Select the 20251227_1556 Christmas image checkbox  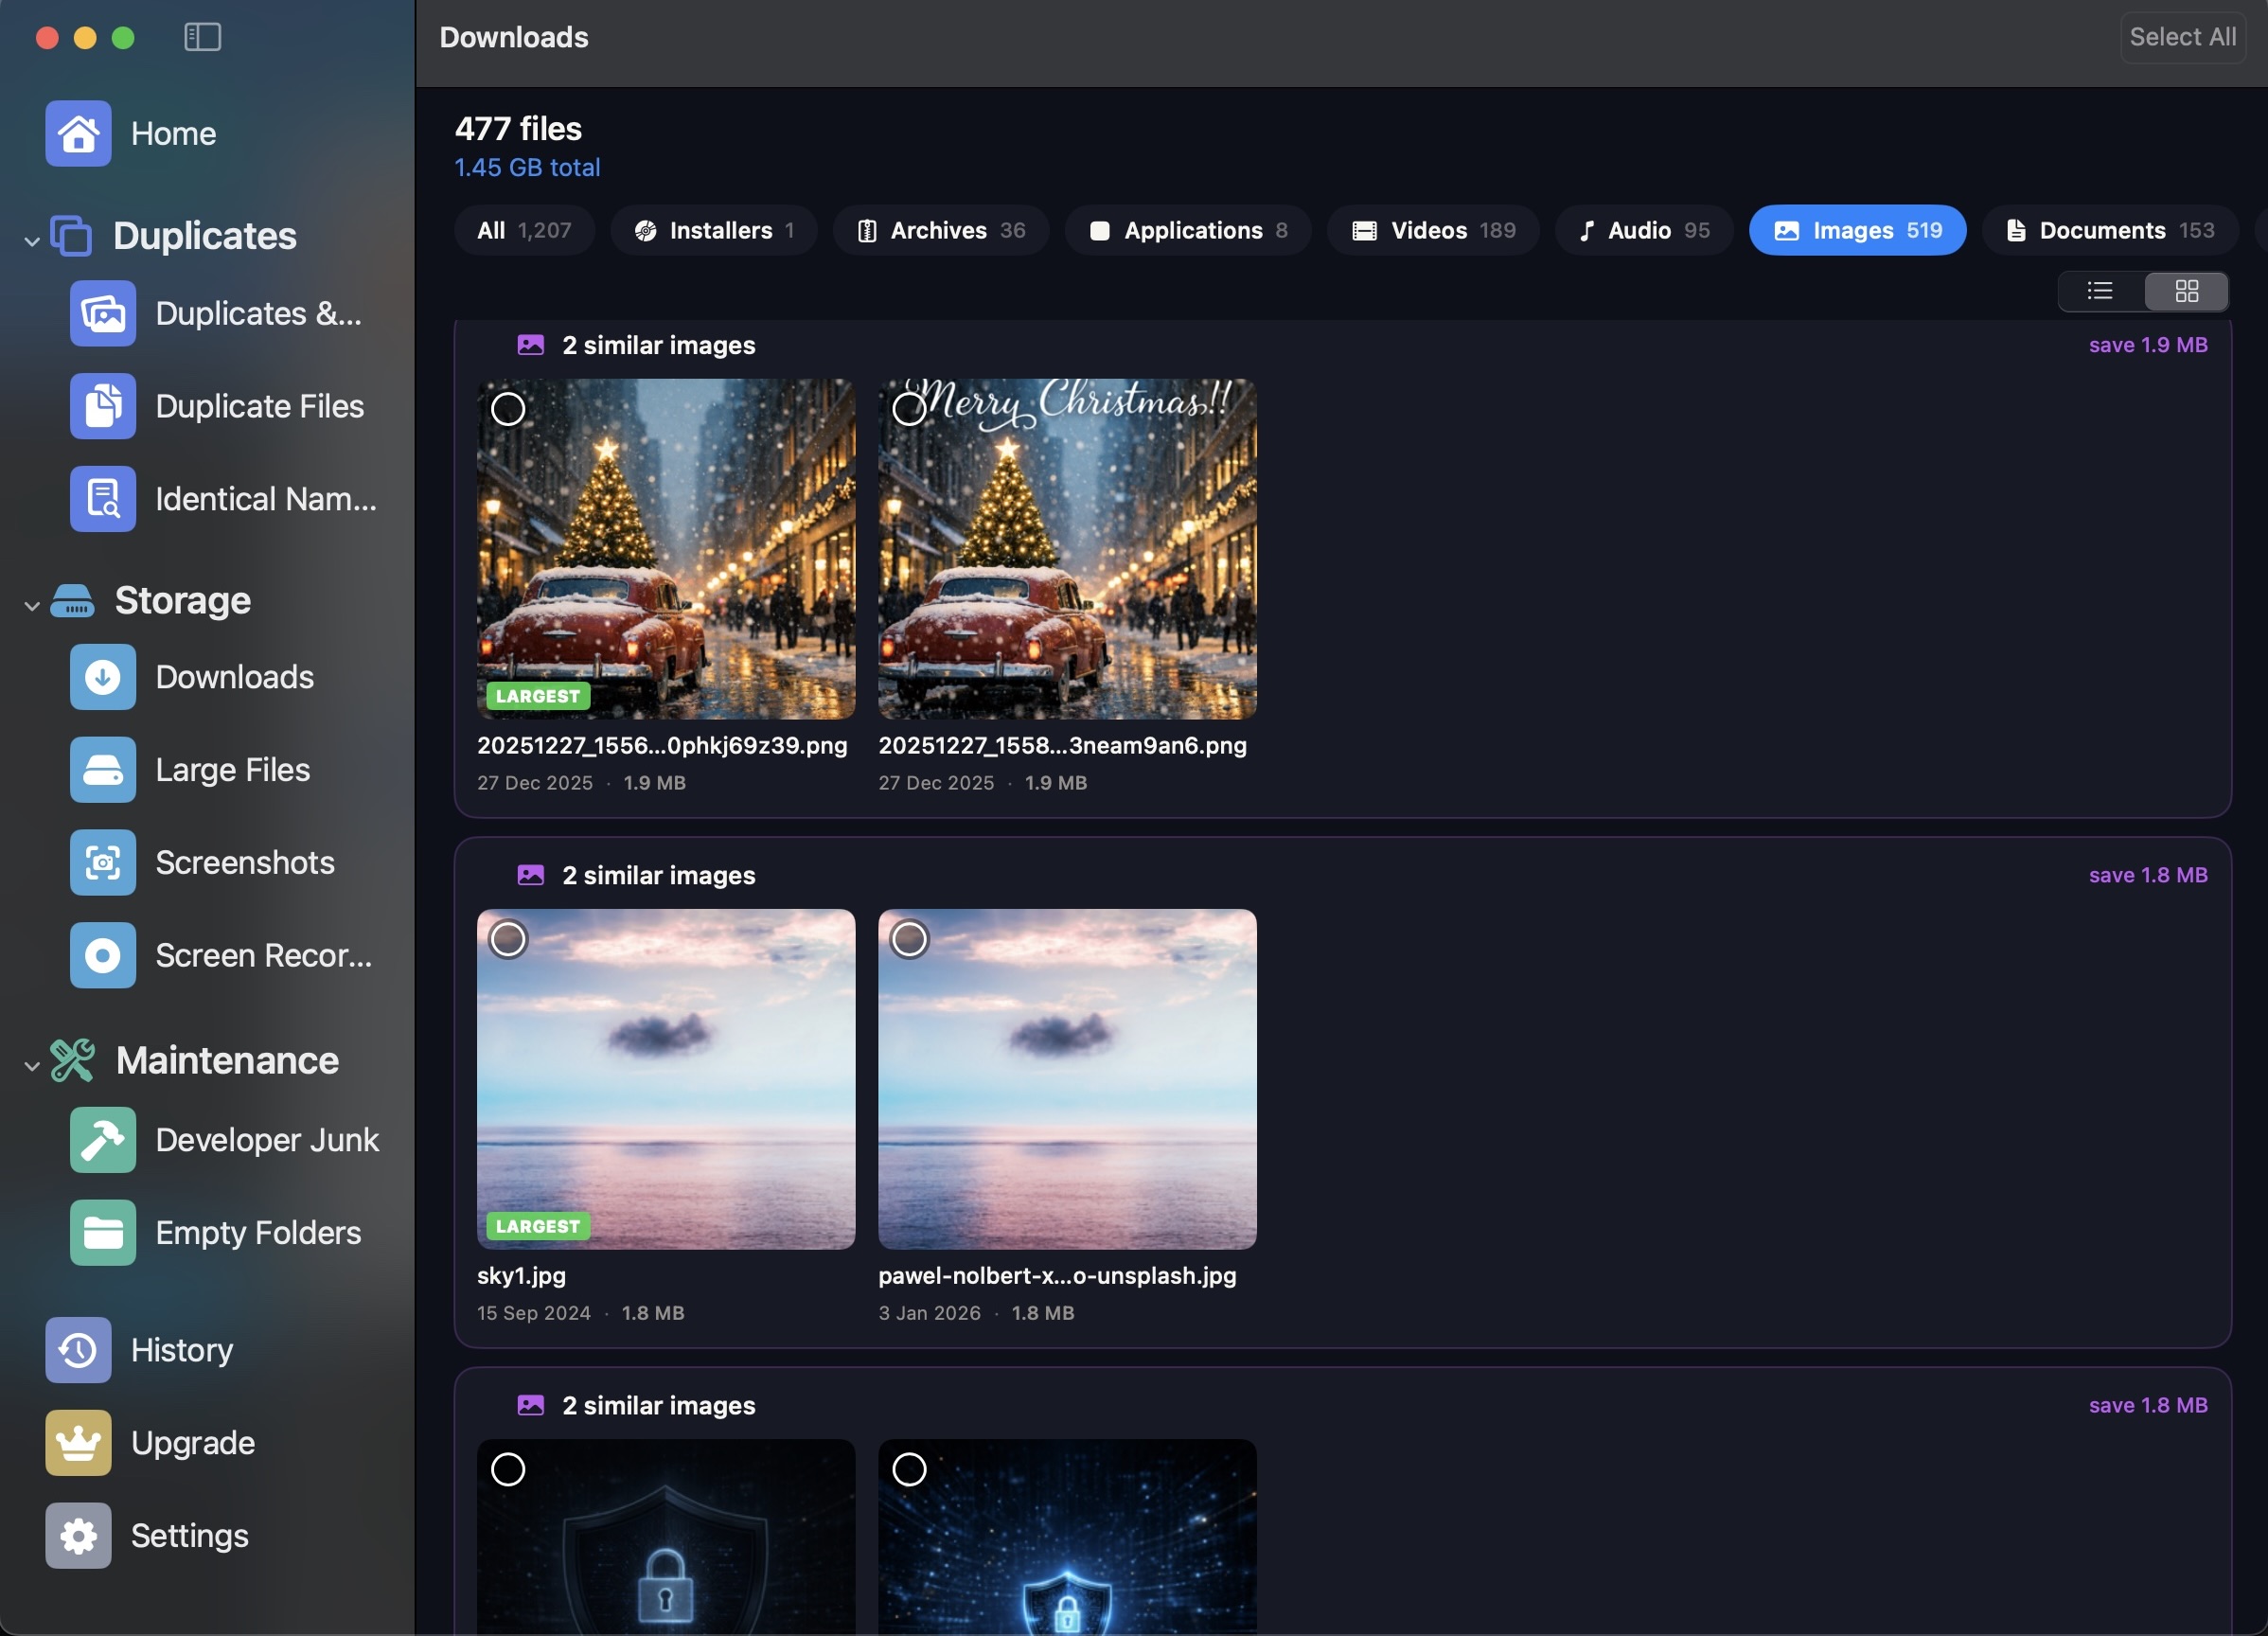[508, 409]
